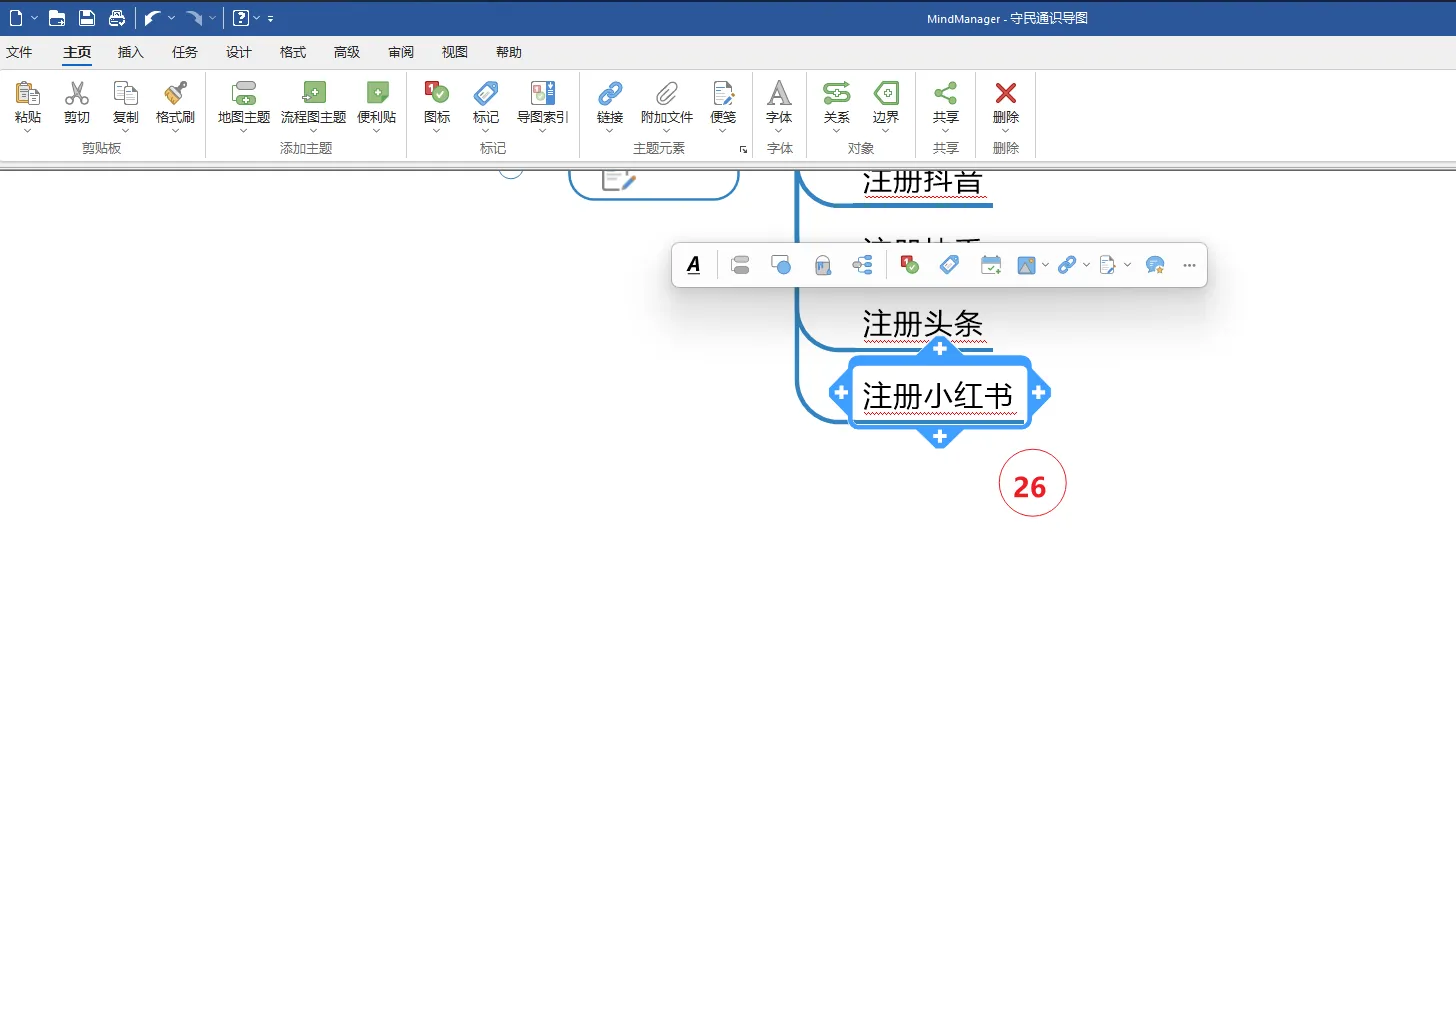Select the 注册头条 topic
The image size is (1456, 1013).
(923, 324)
